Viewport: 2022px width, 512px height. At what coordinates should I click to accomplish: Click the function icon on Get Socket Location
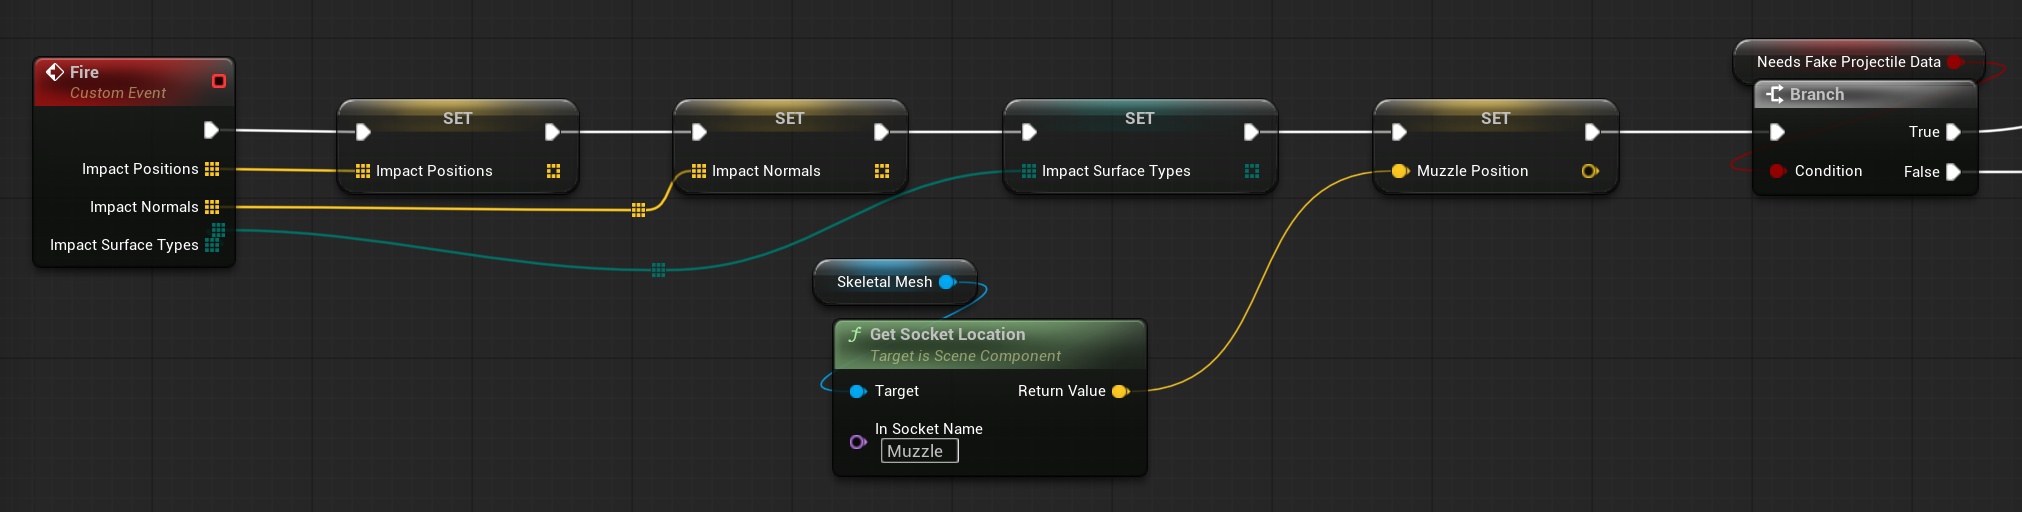click(x=855, y=334)
